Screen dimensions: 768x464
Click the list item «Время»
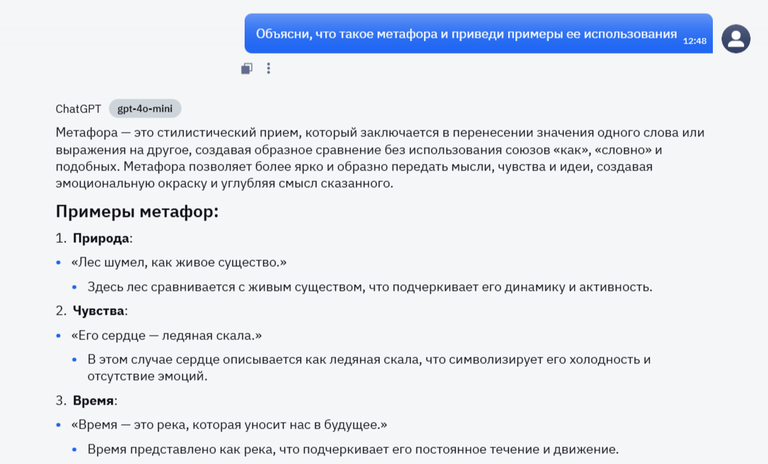tap(93, 401)
